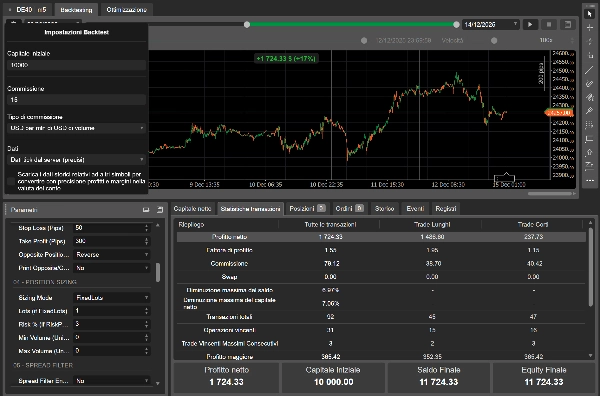Click the chart horizontal scrollbar
600x396 pixels.
551,194
